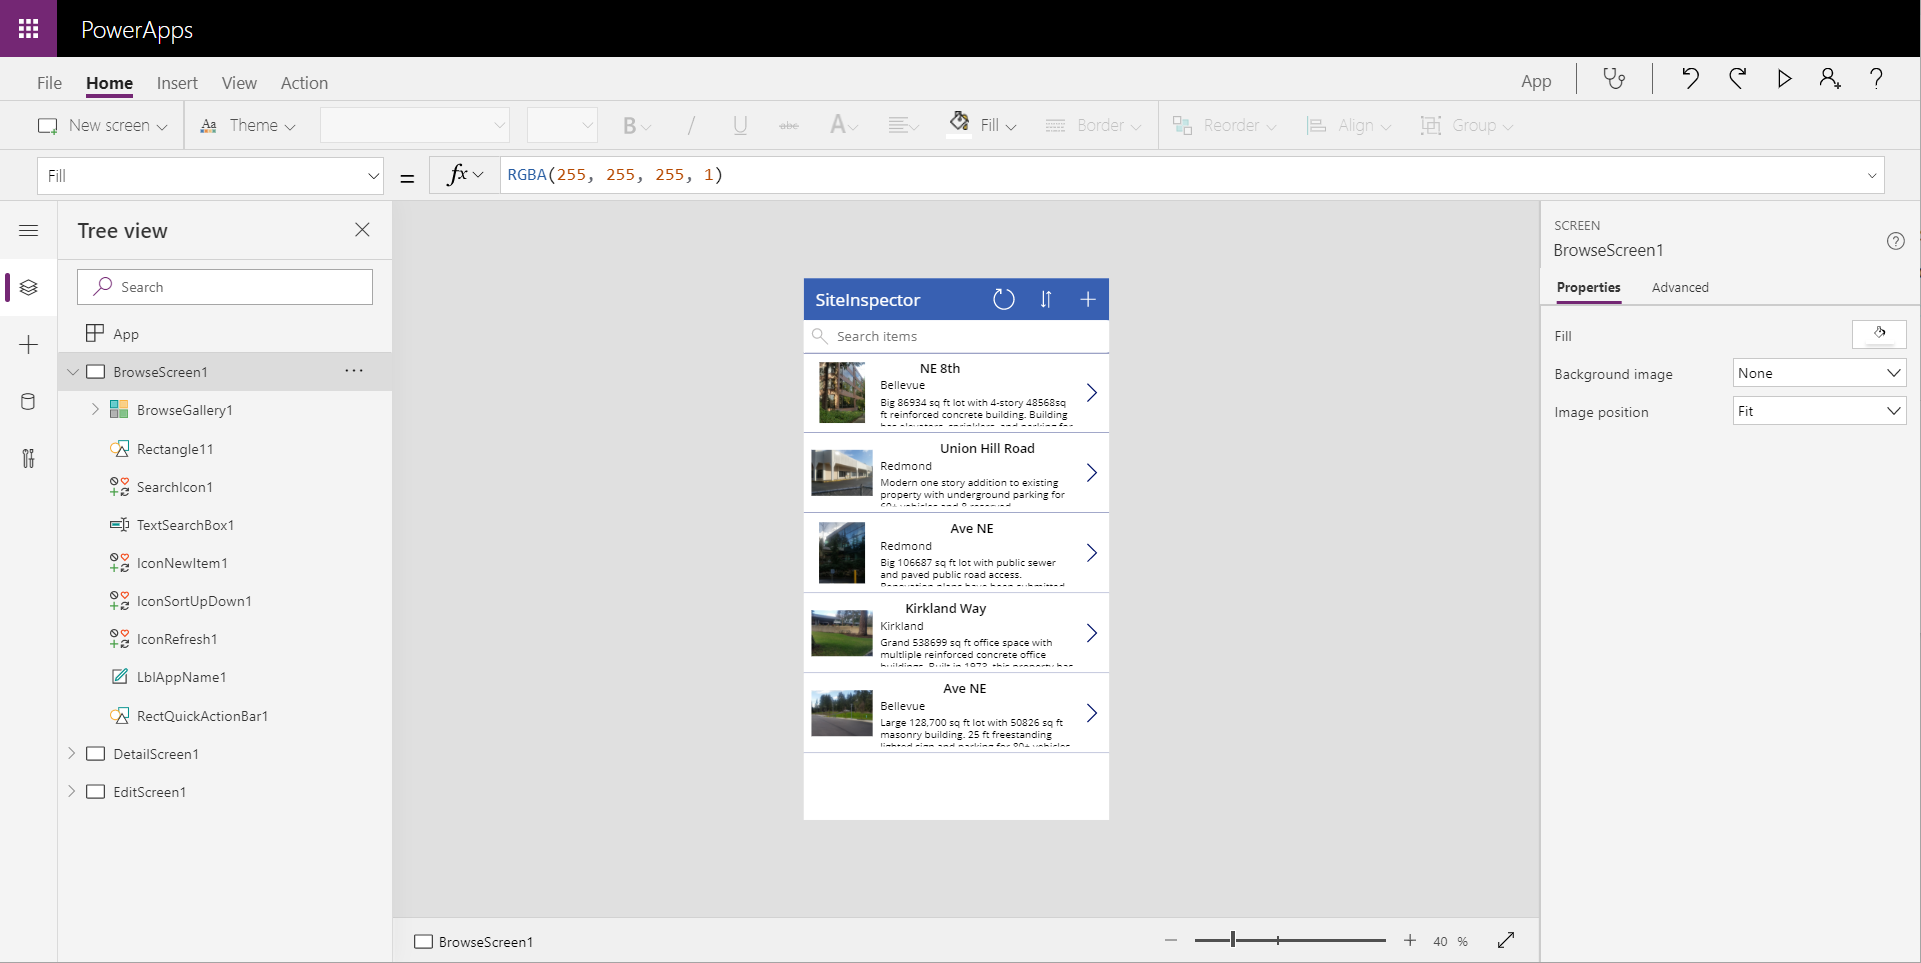The width and height of the screenshot is (1921, 963).
Task: Zoom in with the plus icon
Action: click(x=1410, y=940)
